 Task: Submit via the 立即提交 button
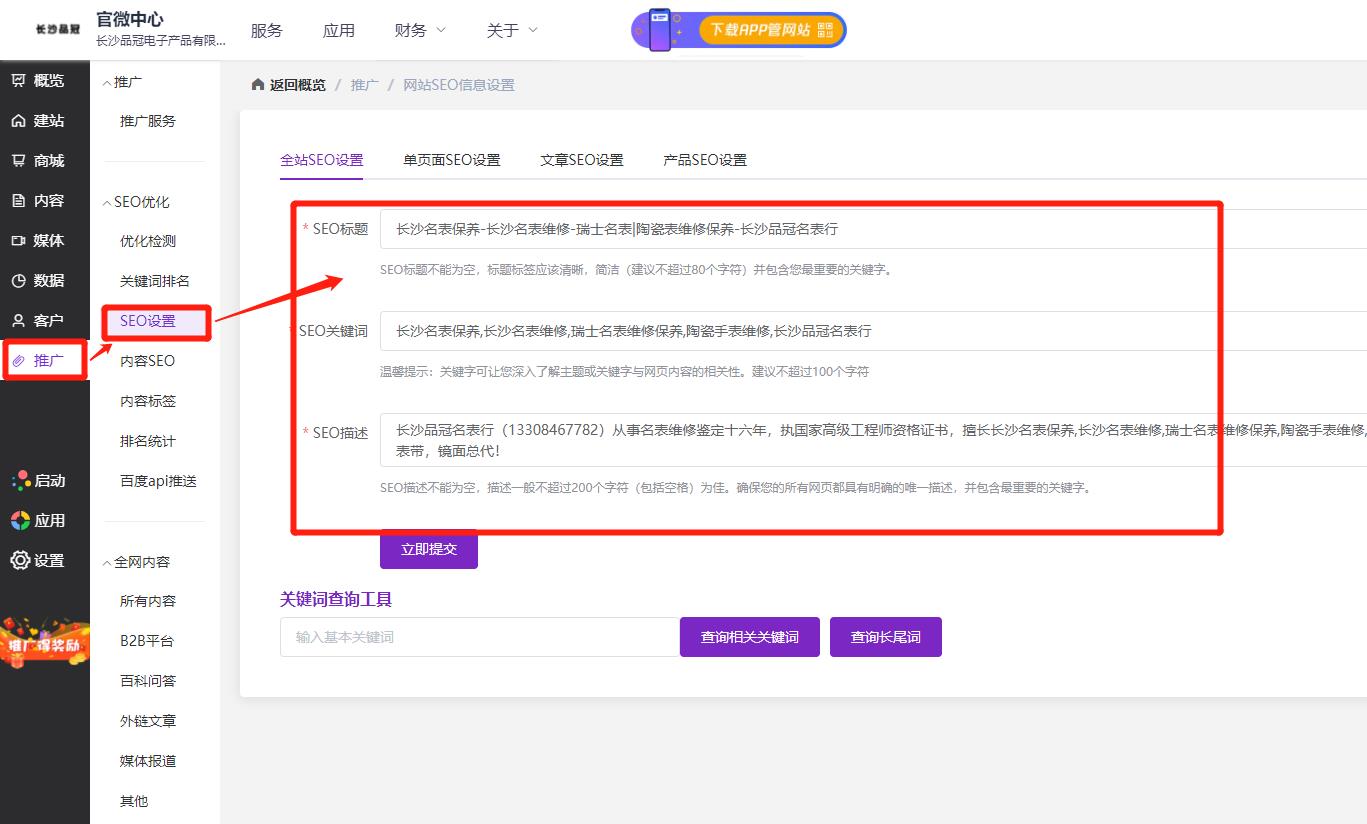pyautogui.click(x=428, y=549)
